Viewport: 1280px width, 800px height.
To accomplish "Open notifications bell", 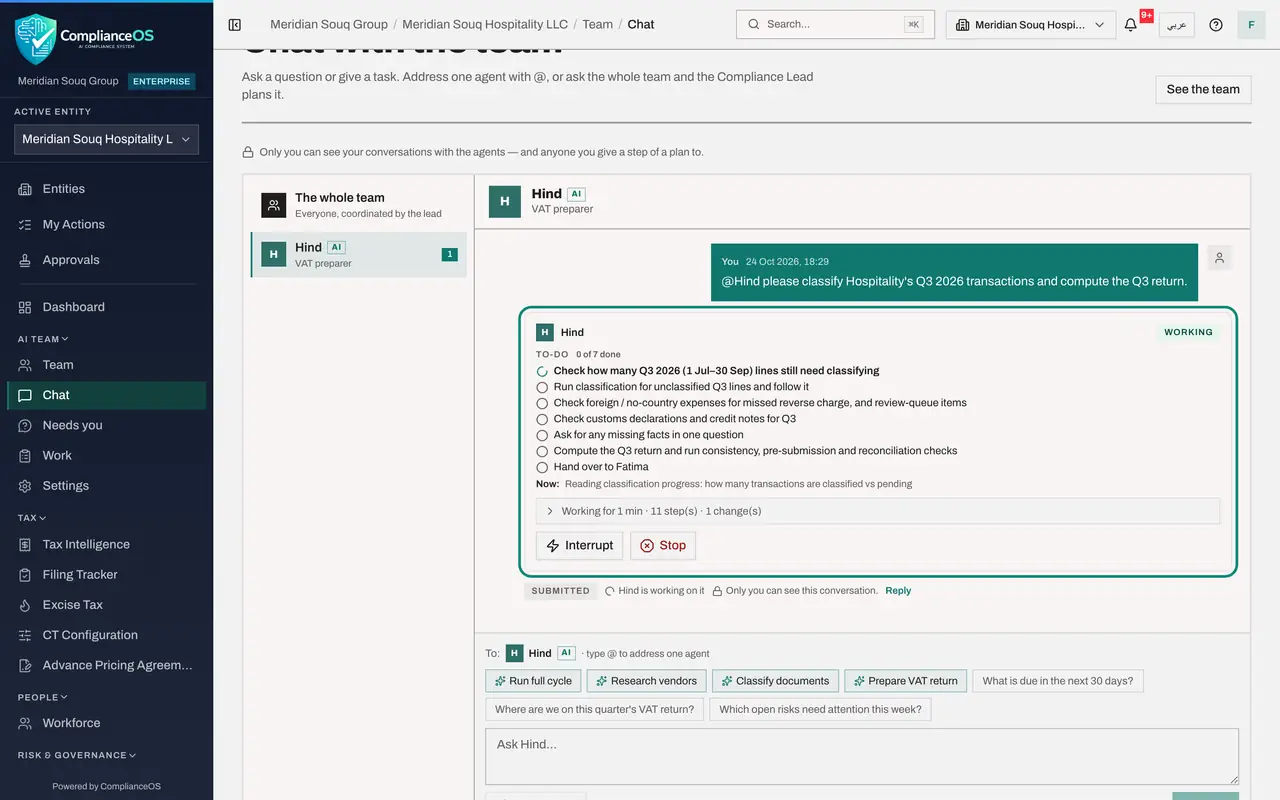I will tap(1131, 24).
